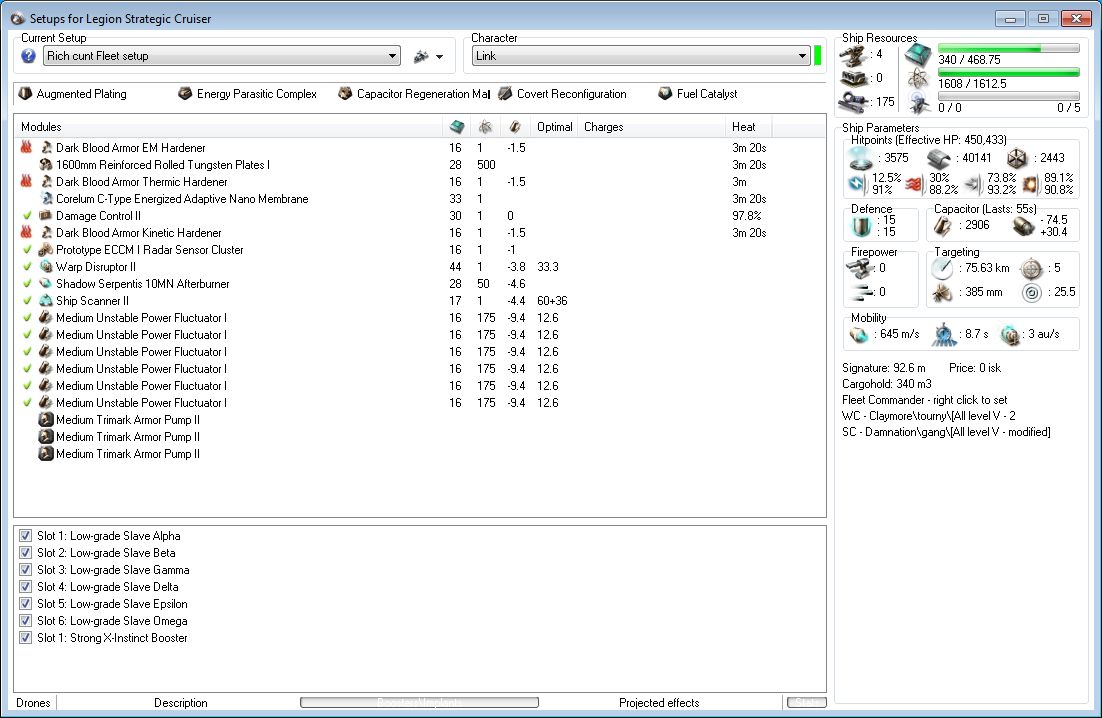1102x718 pixels.
Task: Click the Covert Reconfiguration subsystem icon
Action: point(505,94)
